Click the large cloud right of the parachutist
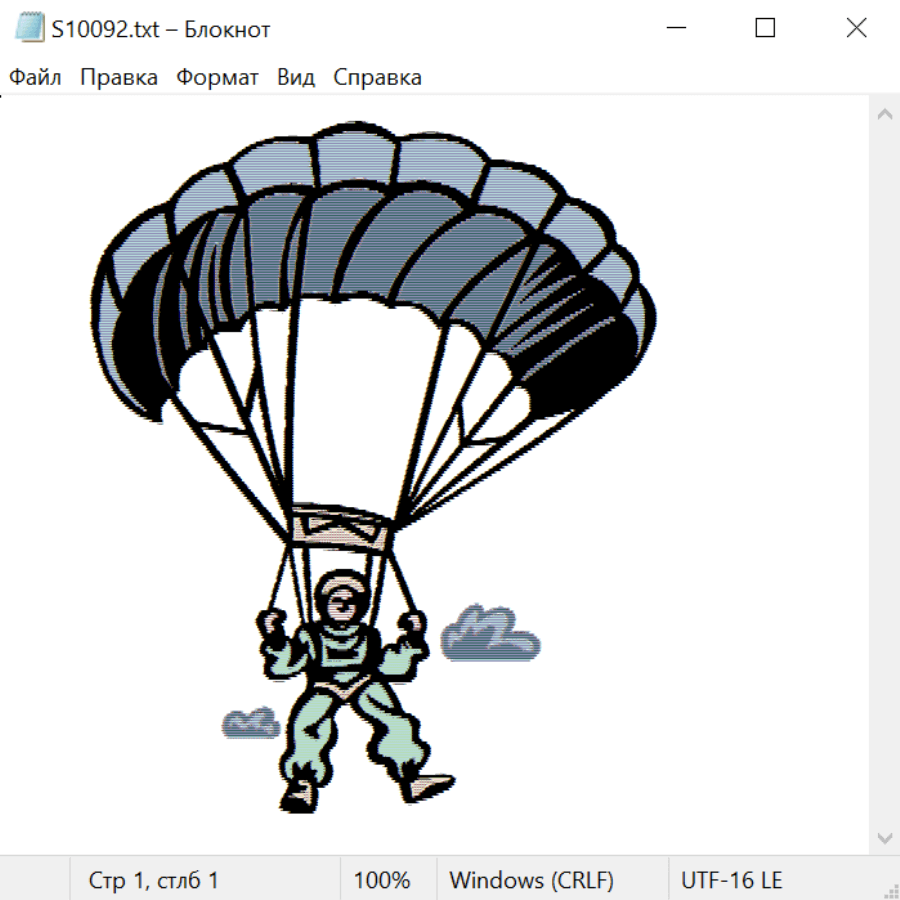The image size is (900, 900). (489, 635)
